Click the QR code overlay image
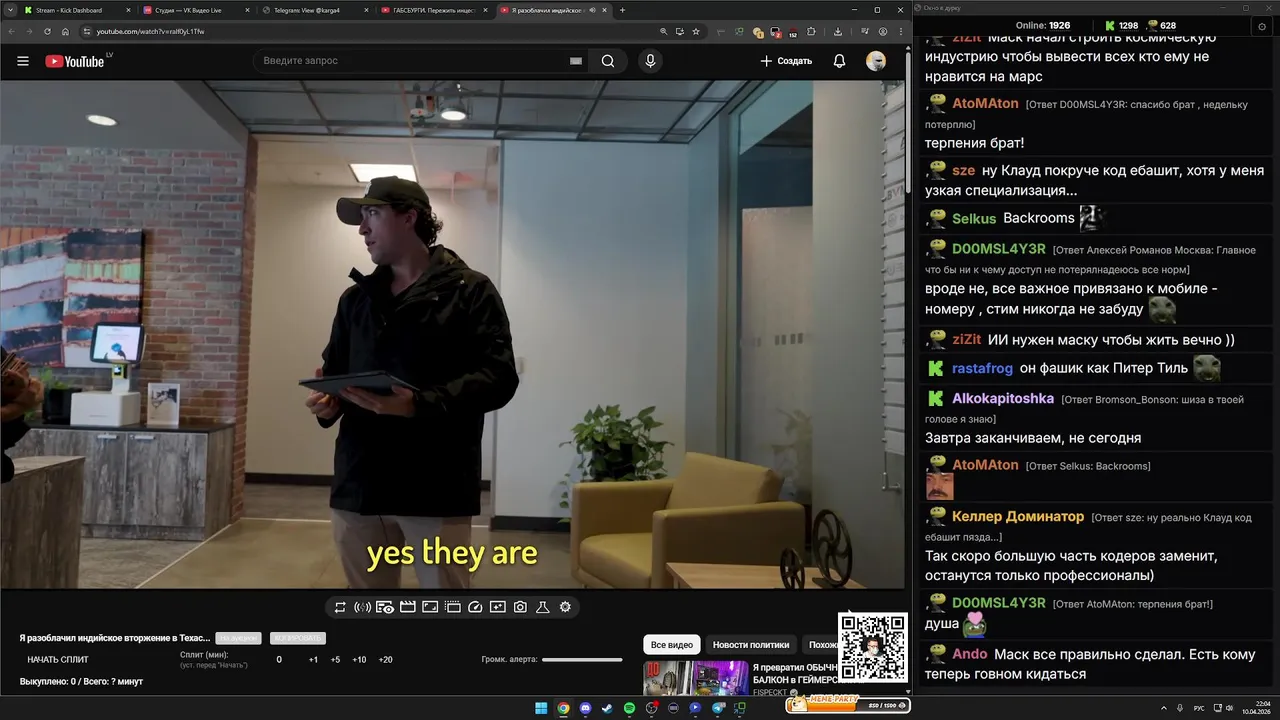This screenshot has width=1280, height=720. click(873, 647)
